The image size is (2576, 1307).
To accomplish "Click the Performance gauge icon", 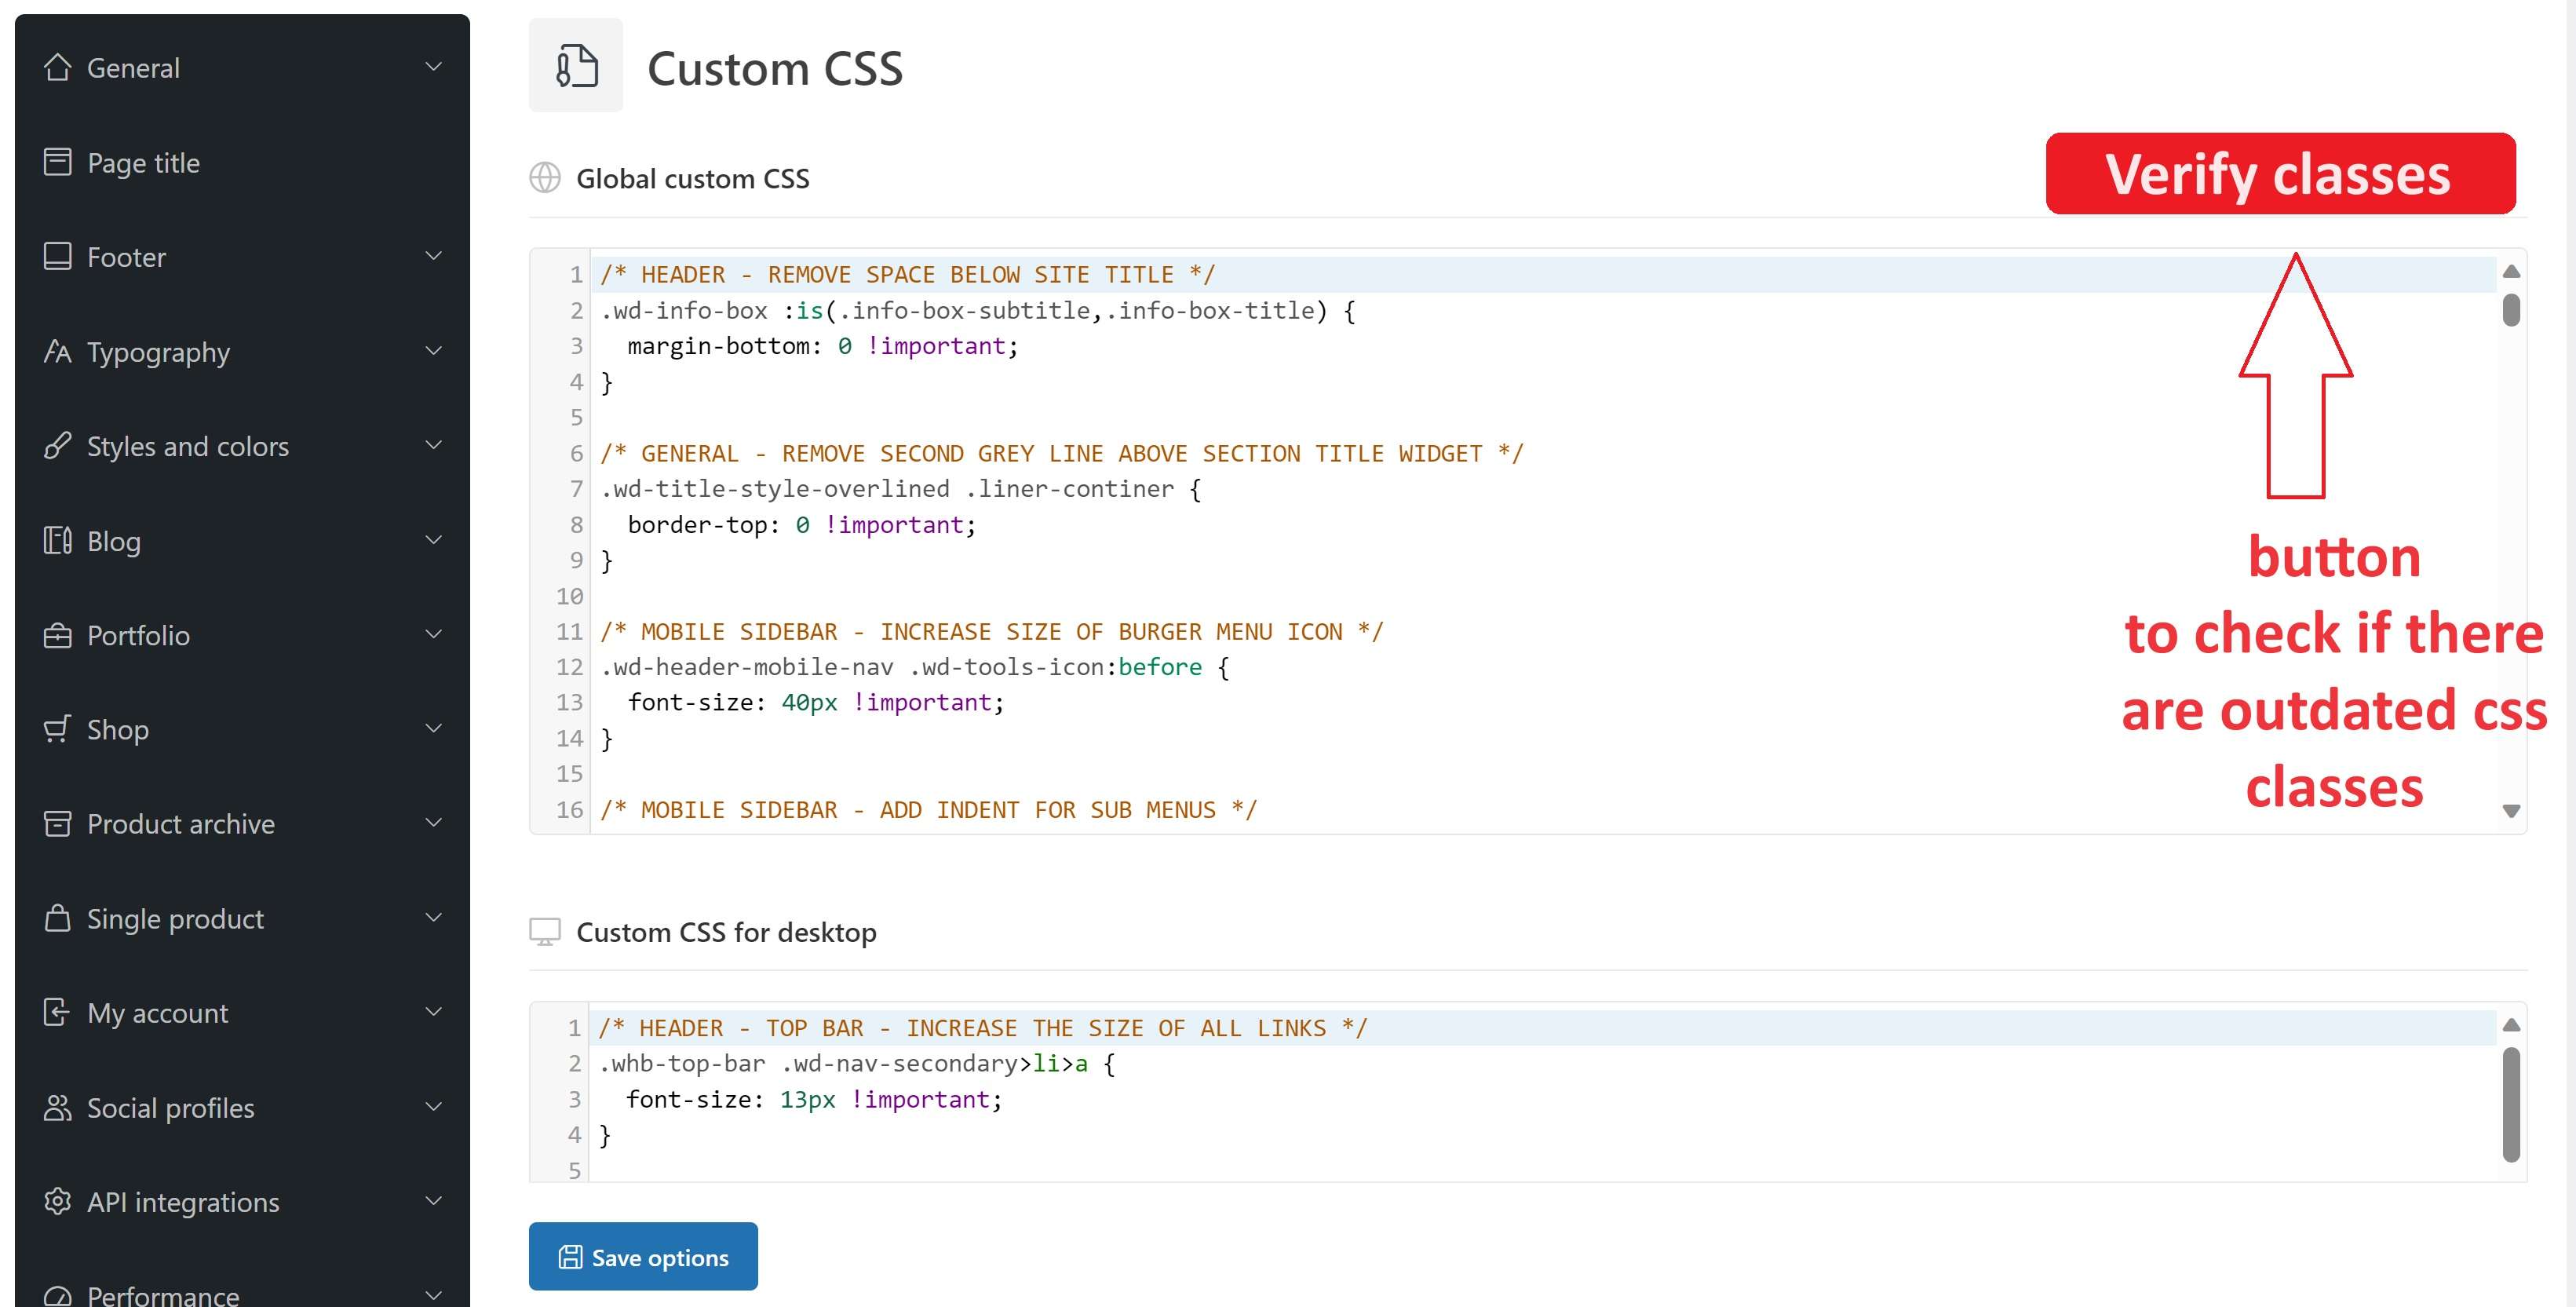I will point(58,1296).
